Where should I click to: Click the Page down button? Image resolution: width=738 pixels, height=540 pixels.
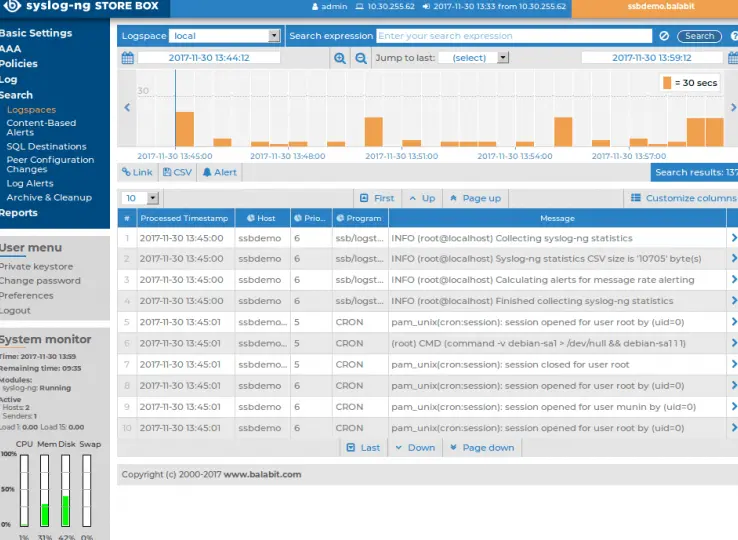click(x=482, y=448)
